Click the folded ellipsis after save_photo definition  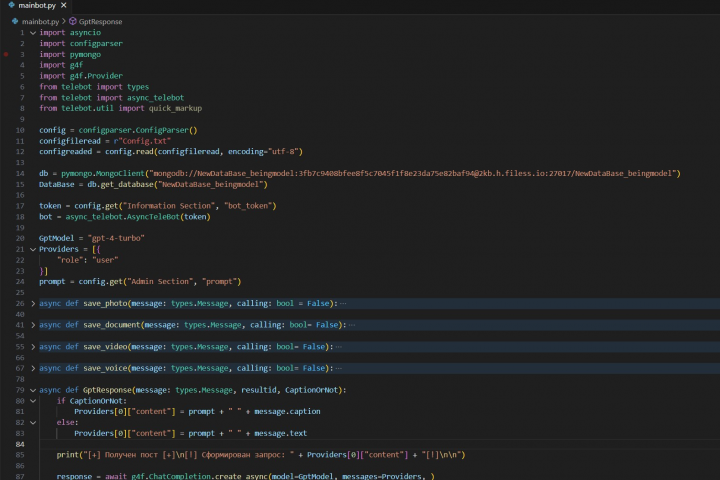[x=343, y=304]
